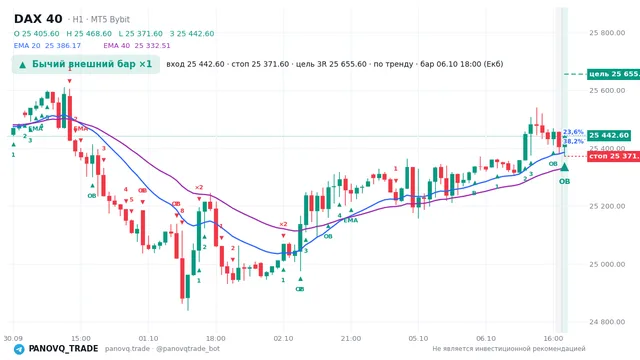The width and height of the screenshot is (640, 360).
Task: Click the 'DAX 40' title text
Action: pos(38,19)
